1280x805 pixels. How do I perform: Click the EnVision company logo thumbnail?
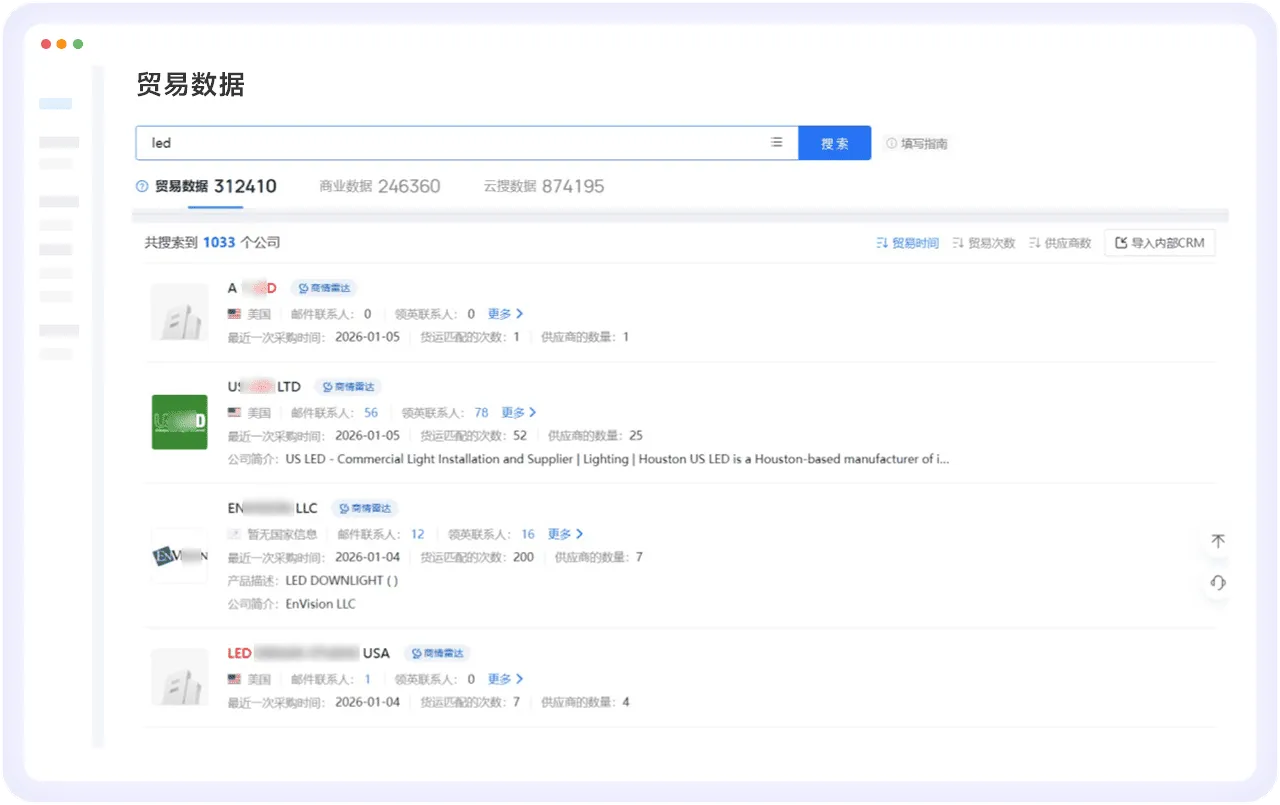(180, 555)
